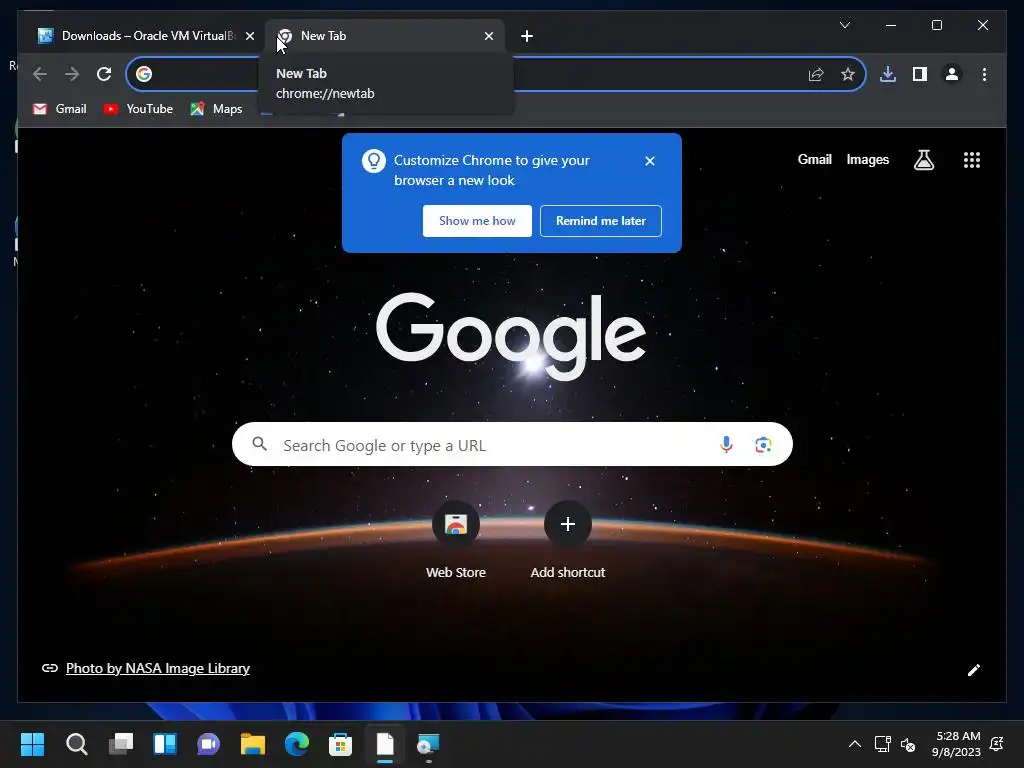Bookmark this tab with the star icon
The height and width of the screenshot is (768, 1024).
click(848, 74)
